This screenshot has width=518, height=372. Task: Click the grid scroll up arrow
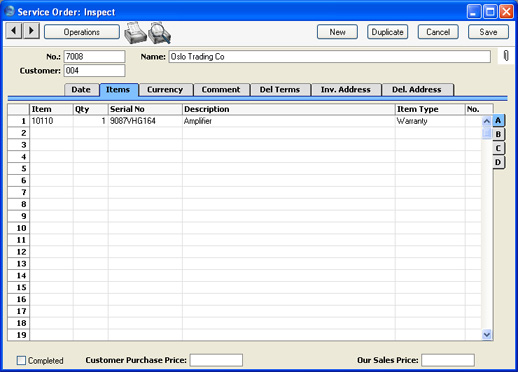click(x=487, y=121)
